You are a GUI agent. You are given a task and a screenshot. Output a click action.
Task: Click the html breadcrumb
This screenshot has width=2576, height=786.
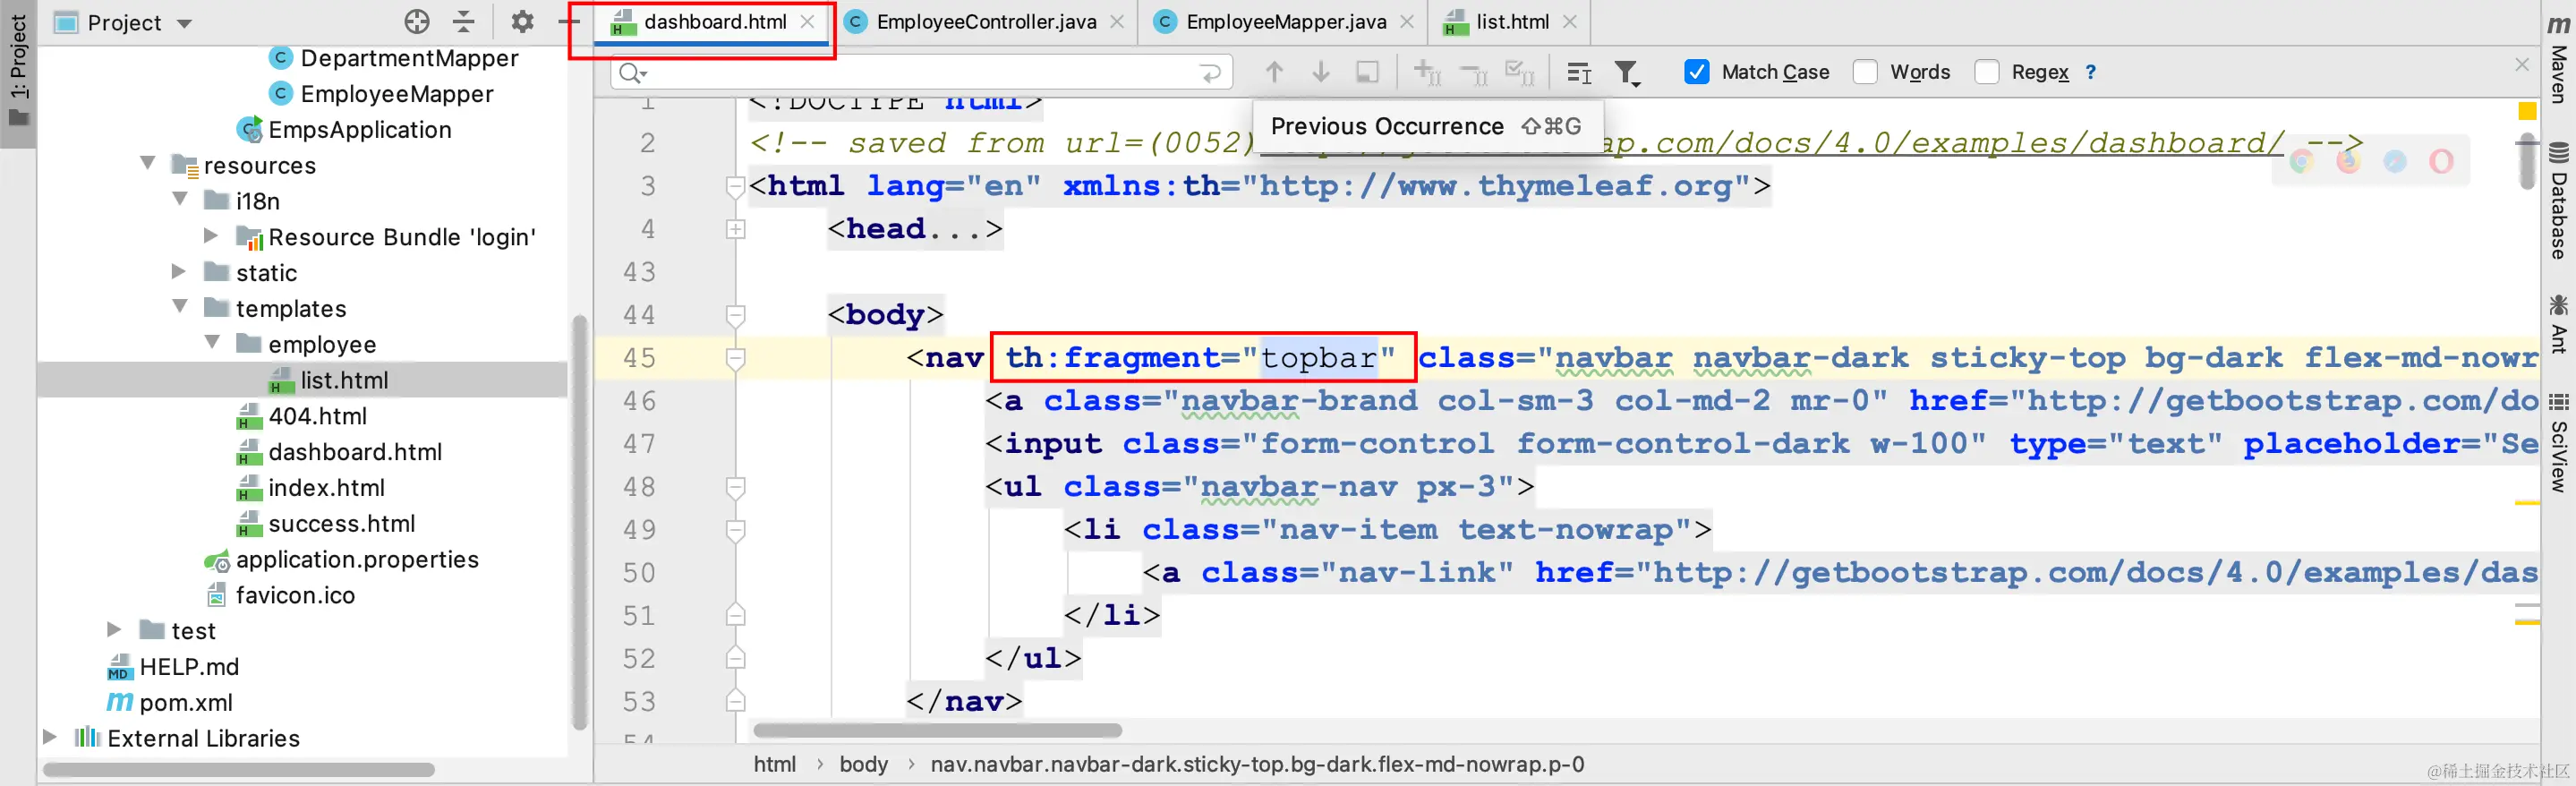pyautogui.click(x=775, y=764)
